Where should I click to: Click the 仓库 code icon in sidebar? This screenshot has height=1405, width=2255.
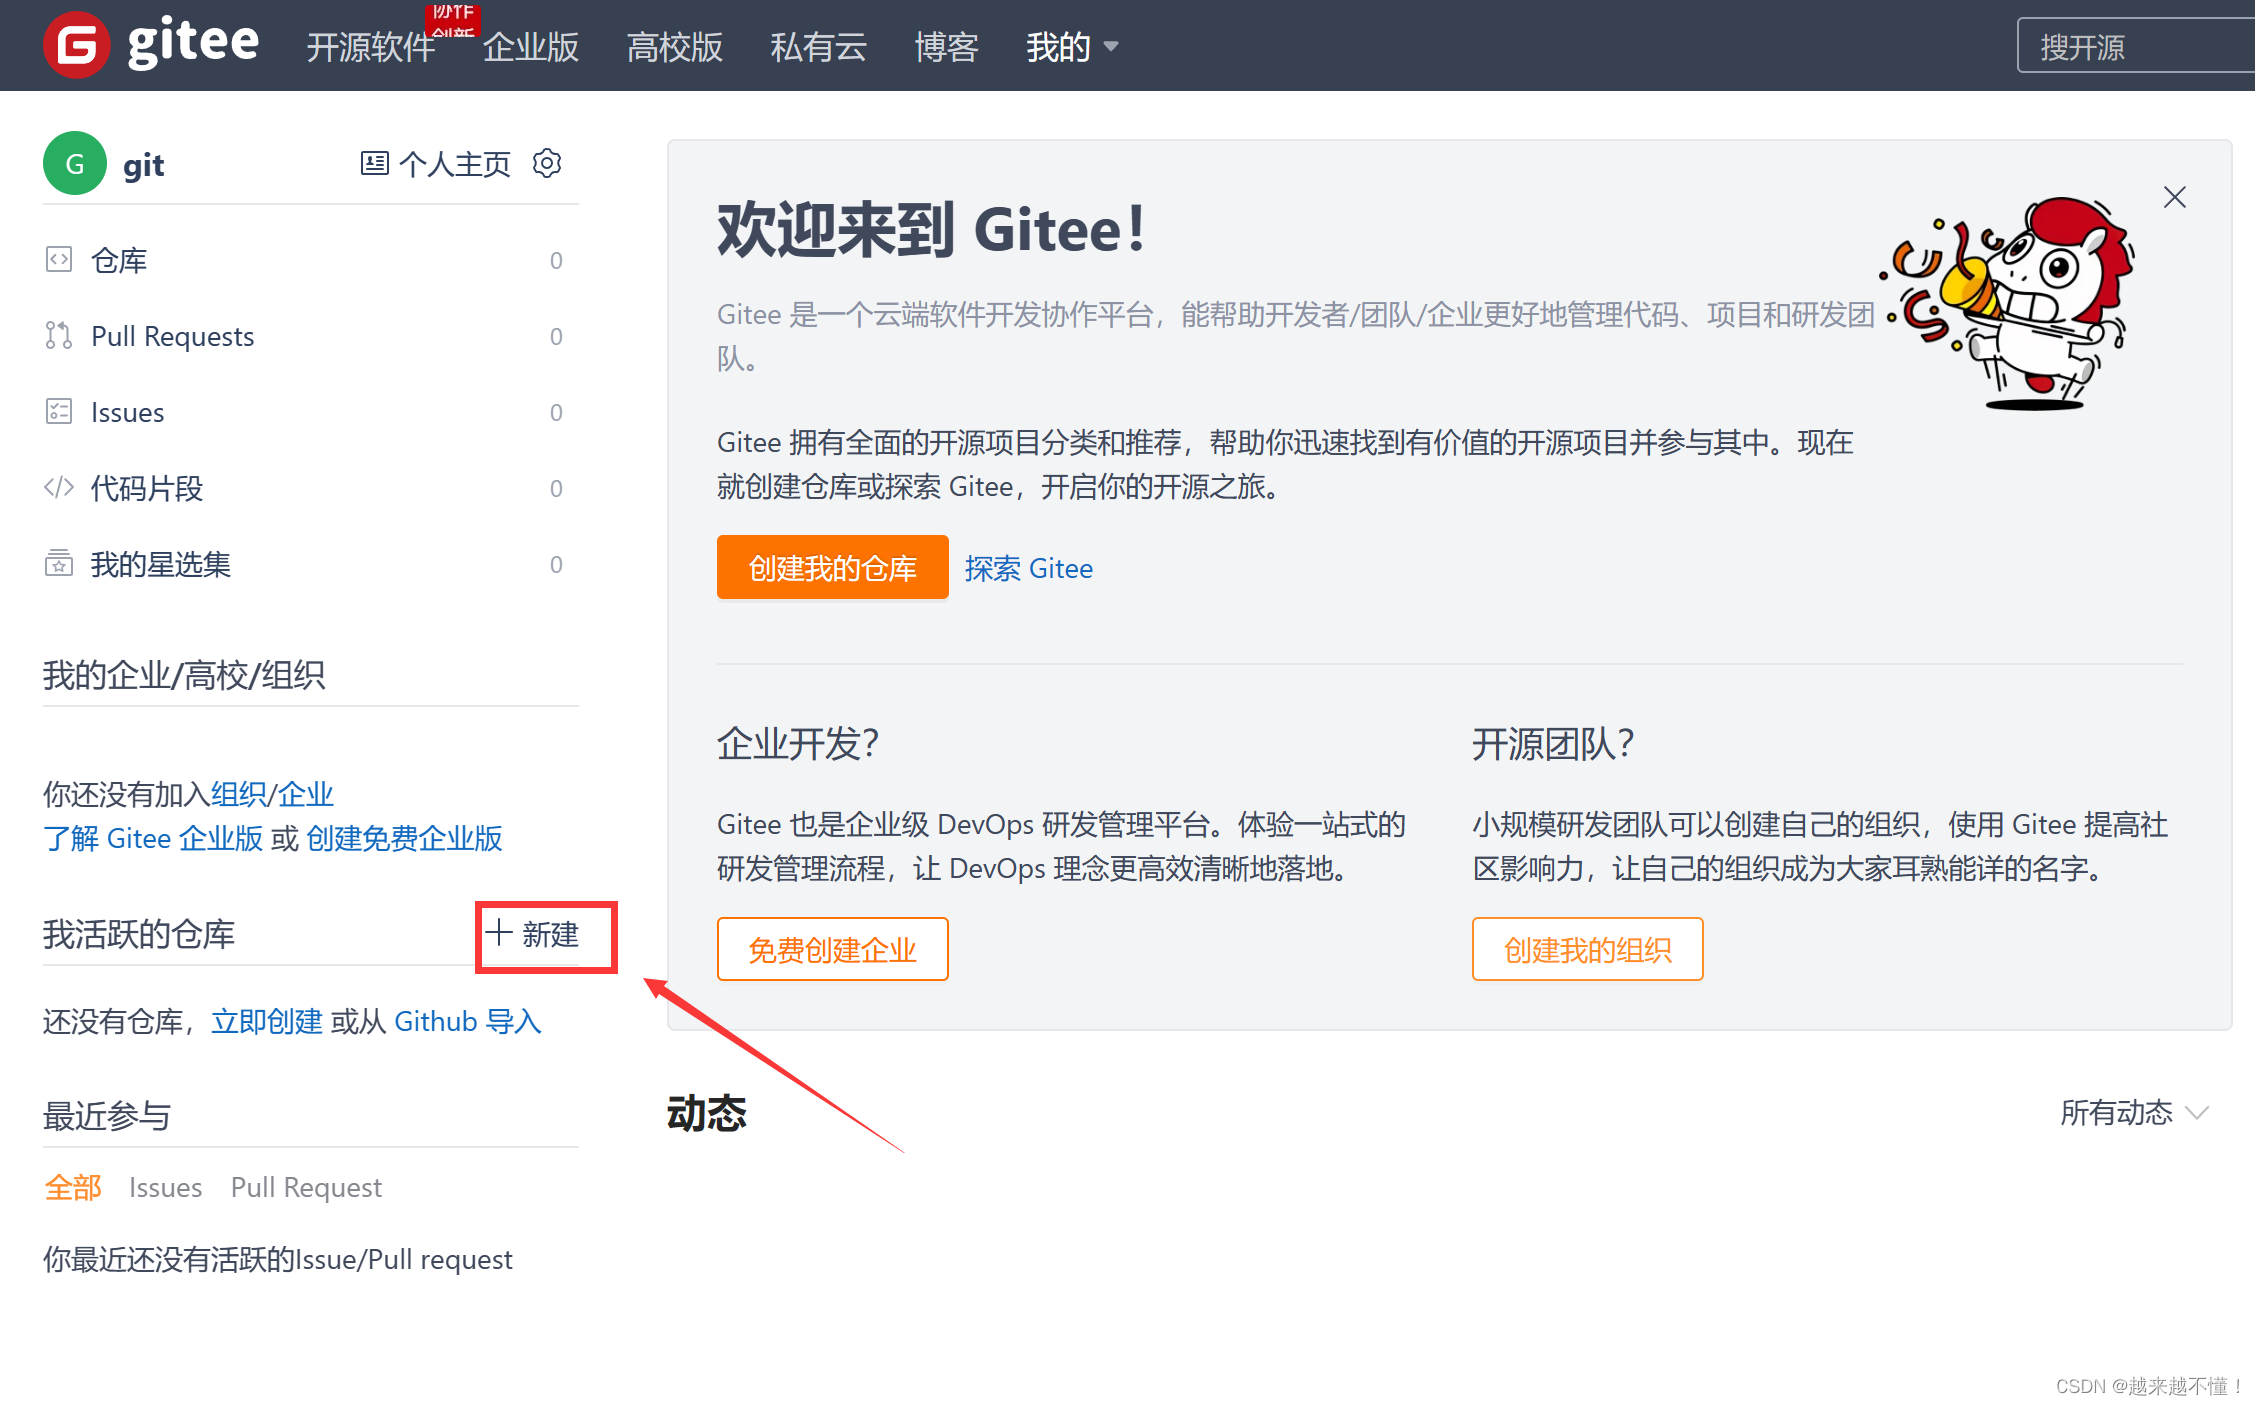(x=59, y=260)
